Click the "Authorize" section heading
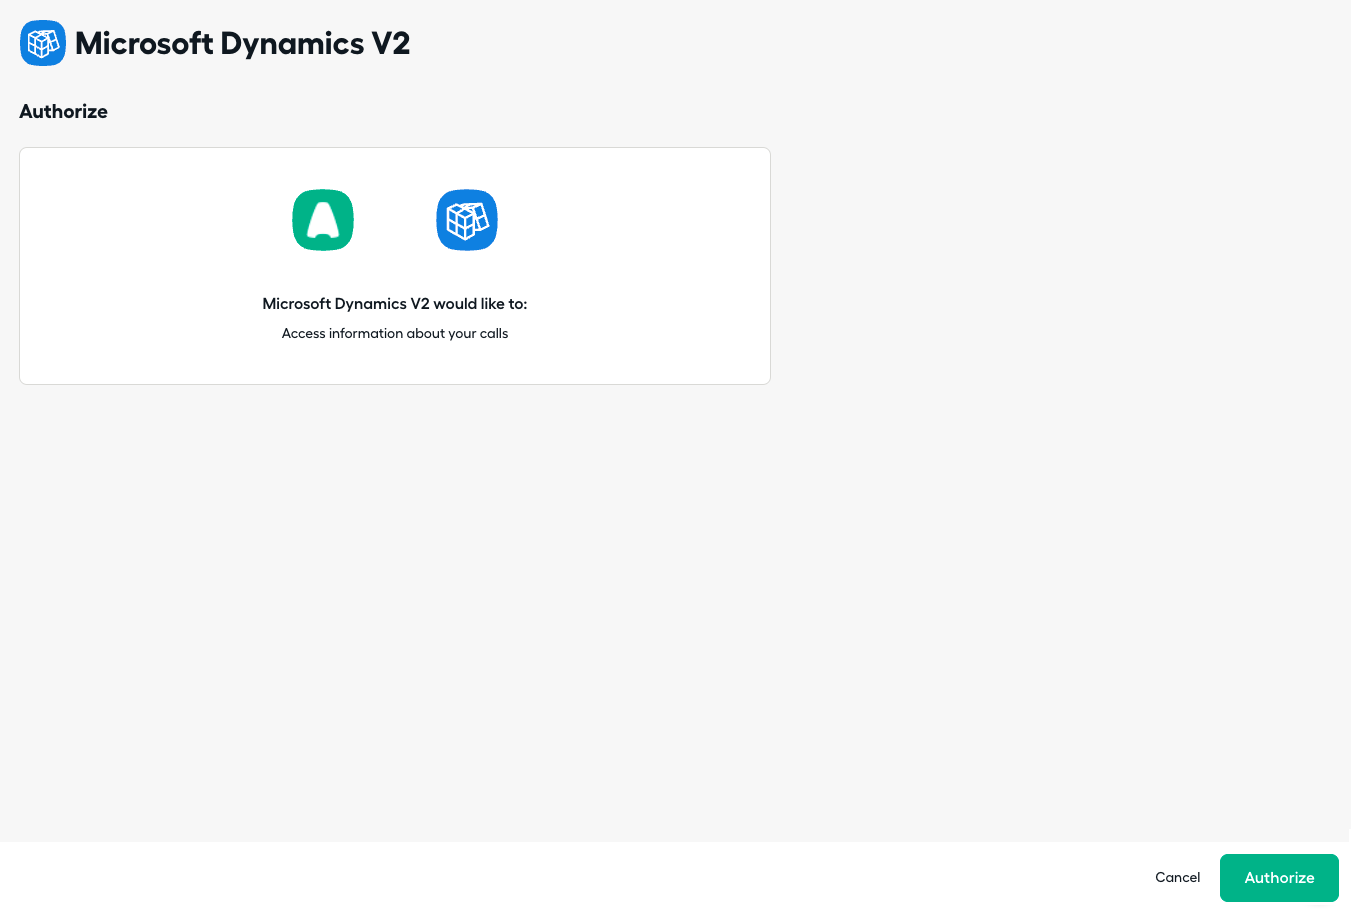This screenshot has width=1351, height=909. 63,111
